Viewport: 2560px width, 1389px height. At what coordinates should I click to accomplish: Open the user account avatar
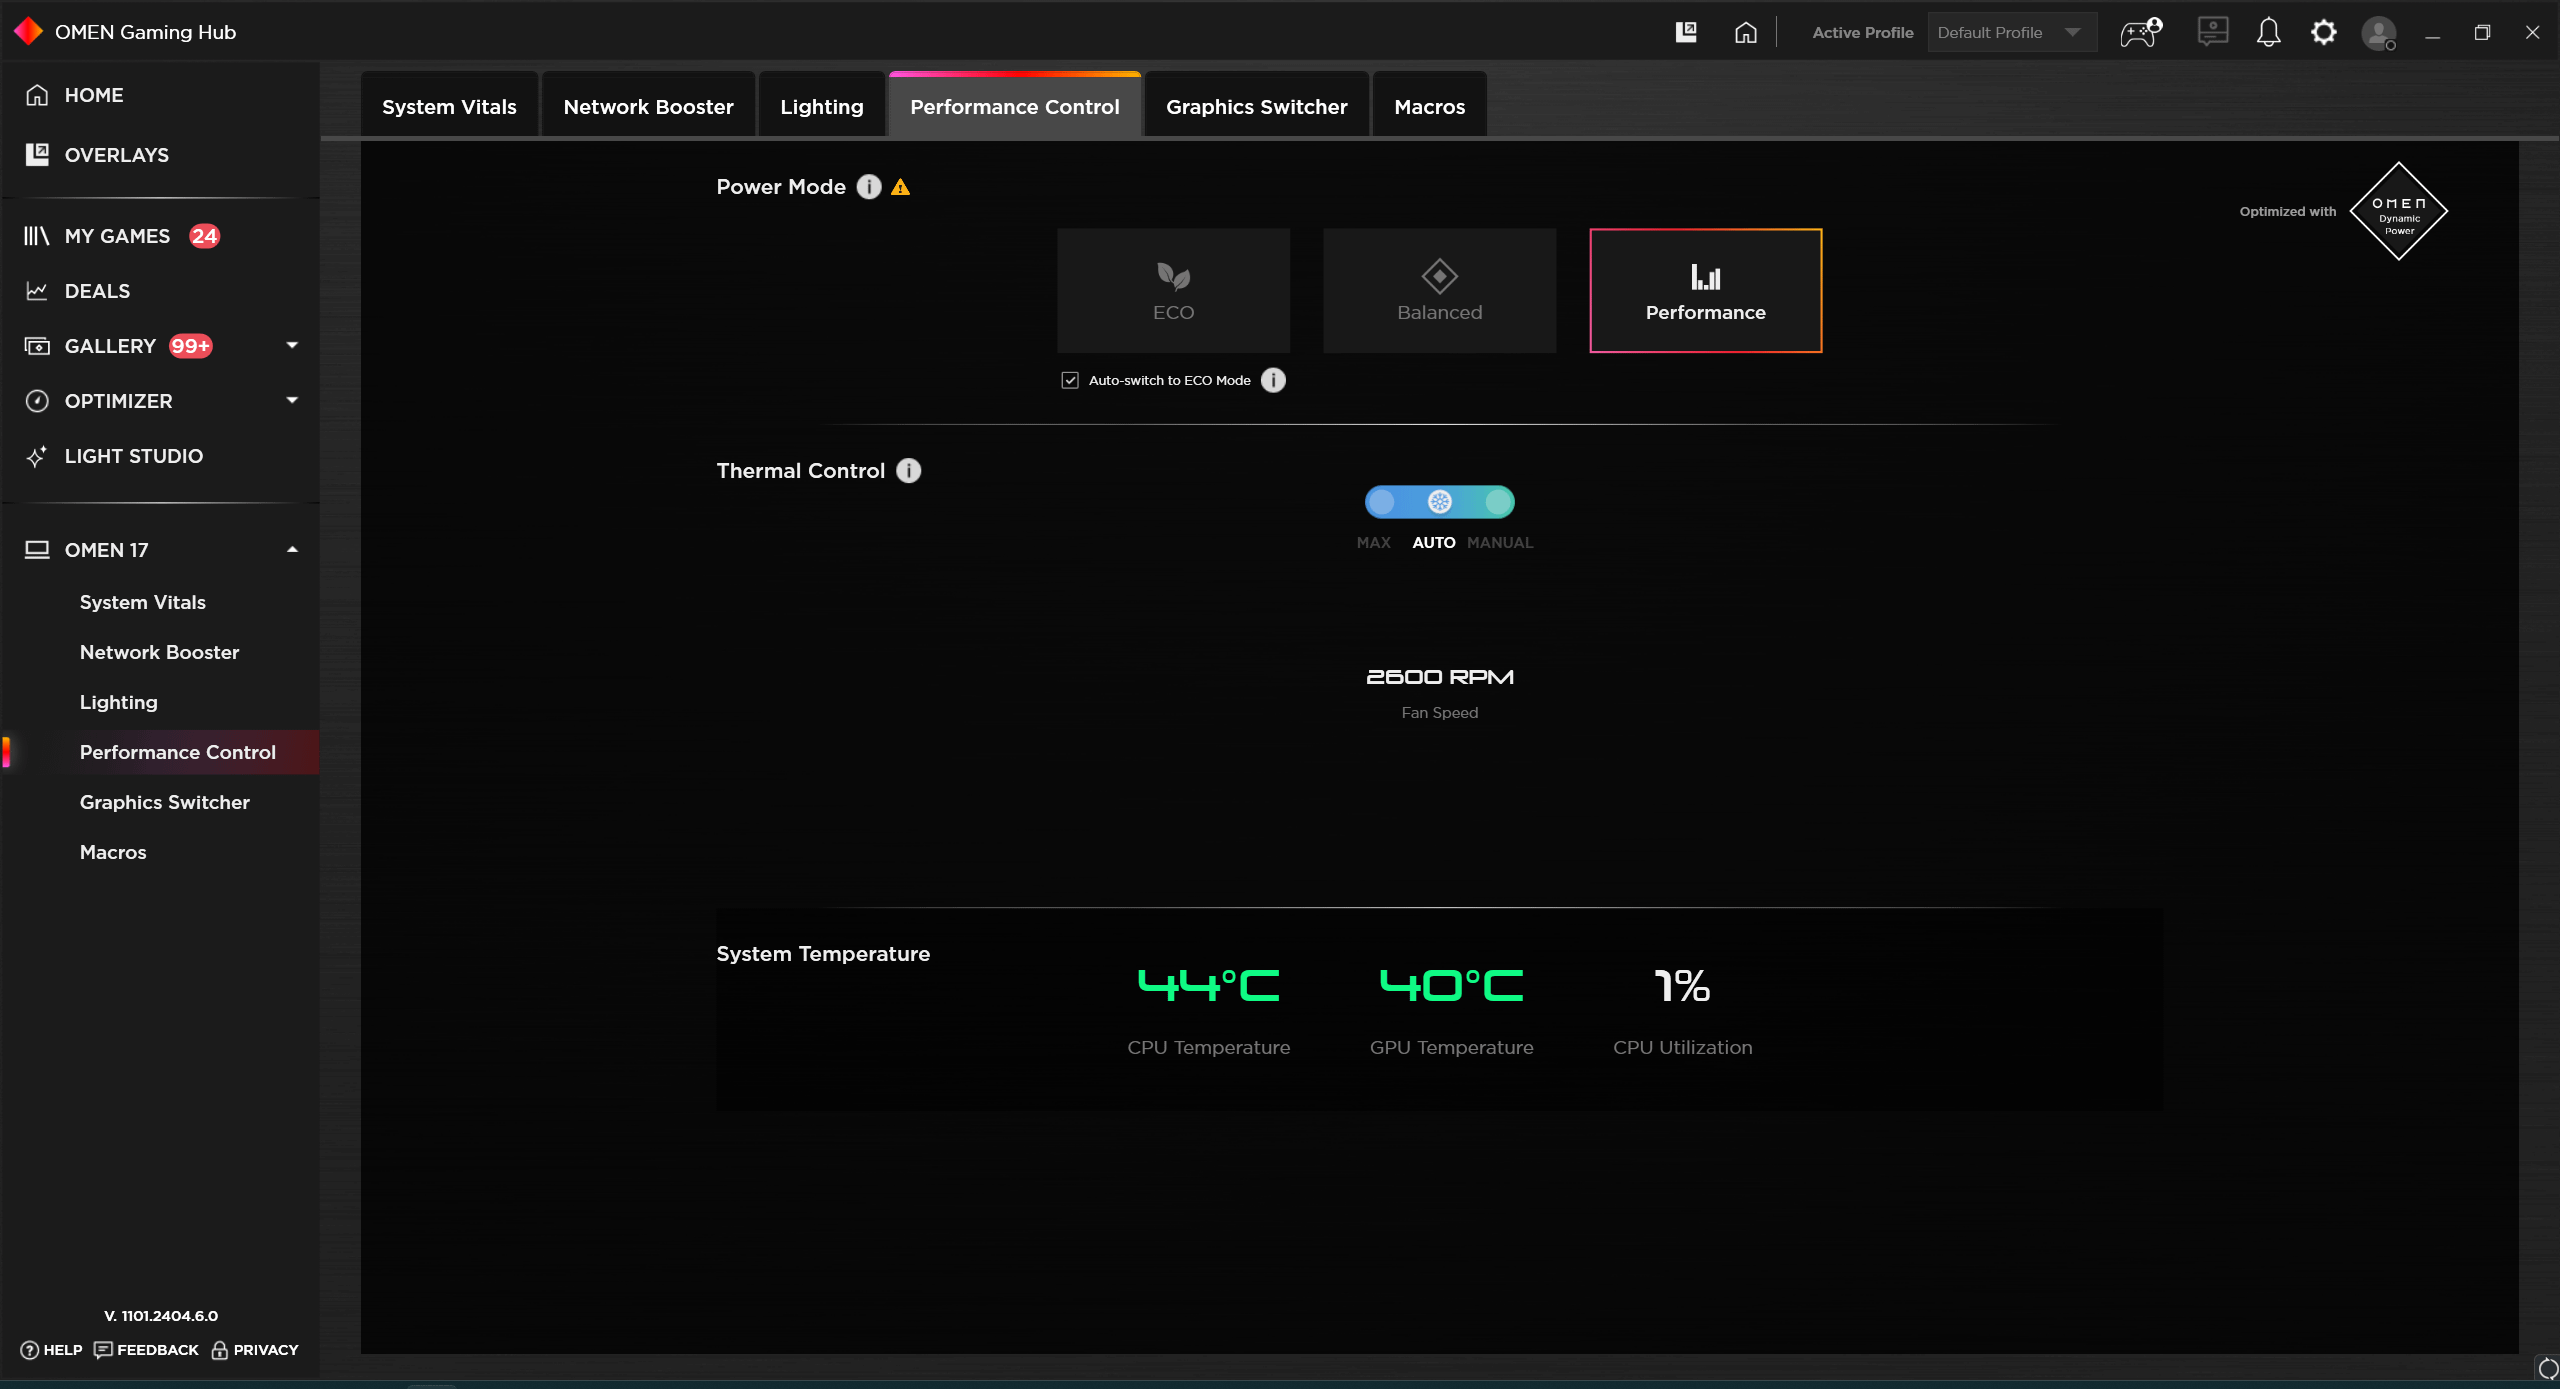point(2379,33)
